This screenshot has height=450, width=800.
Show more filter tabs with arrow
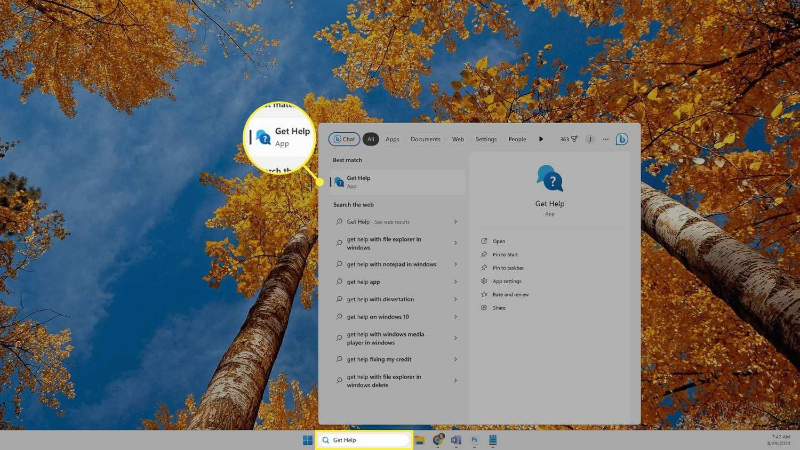pyautogui.click(x=541, y=139)
